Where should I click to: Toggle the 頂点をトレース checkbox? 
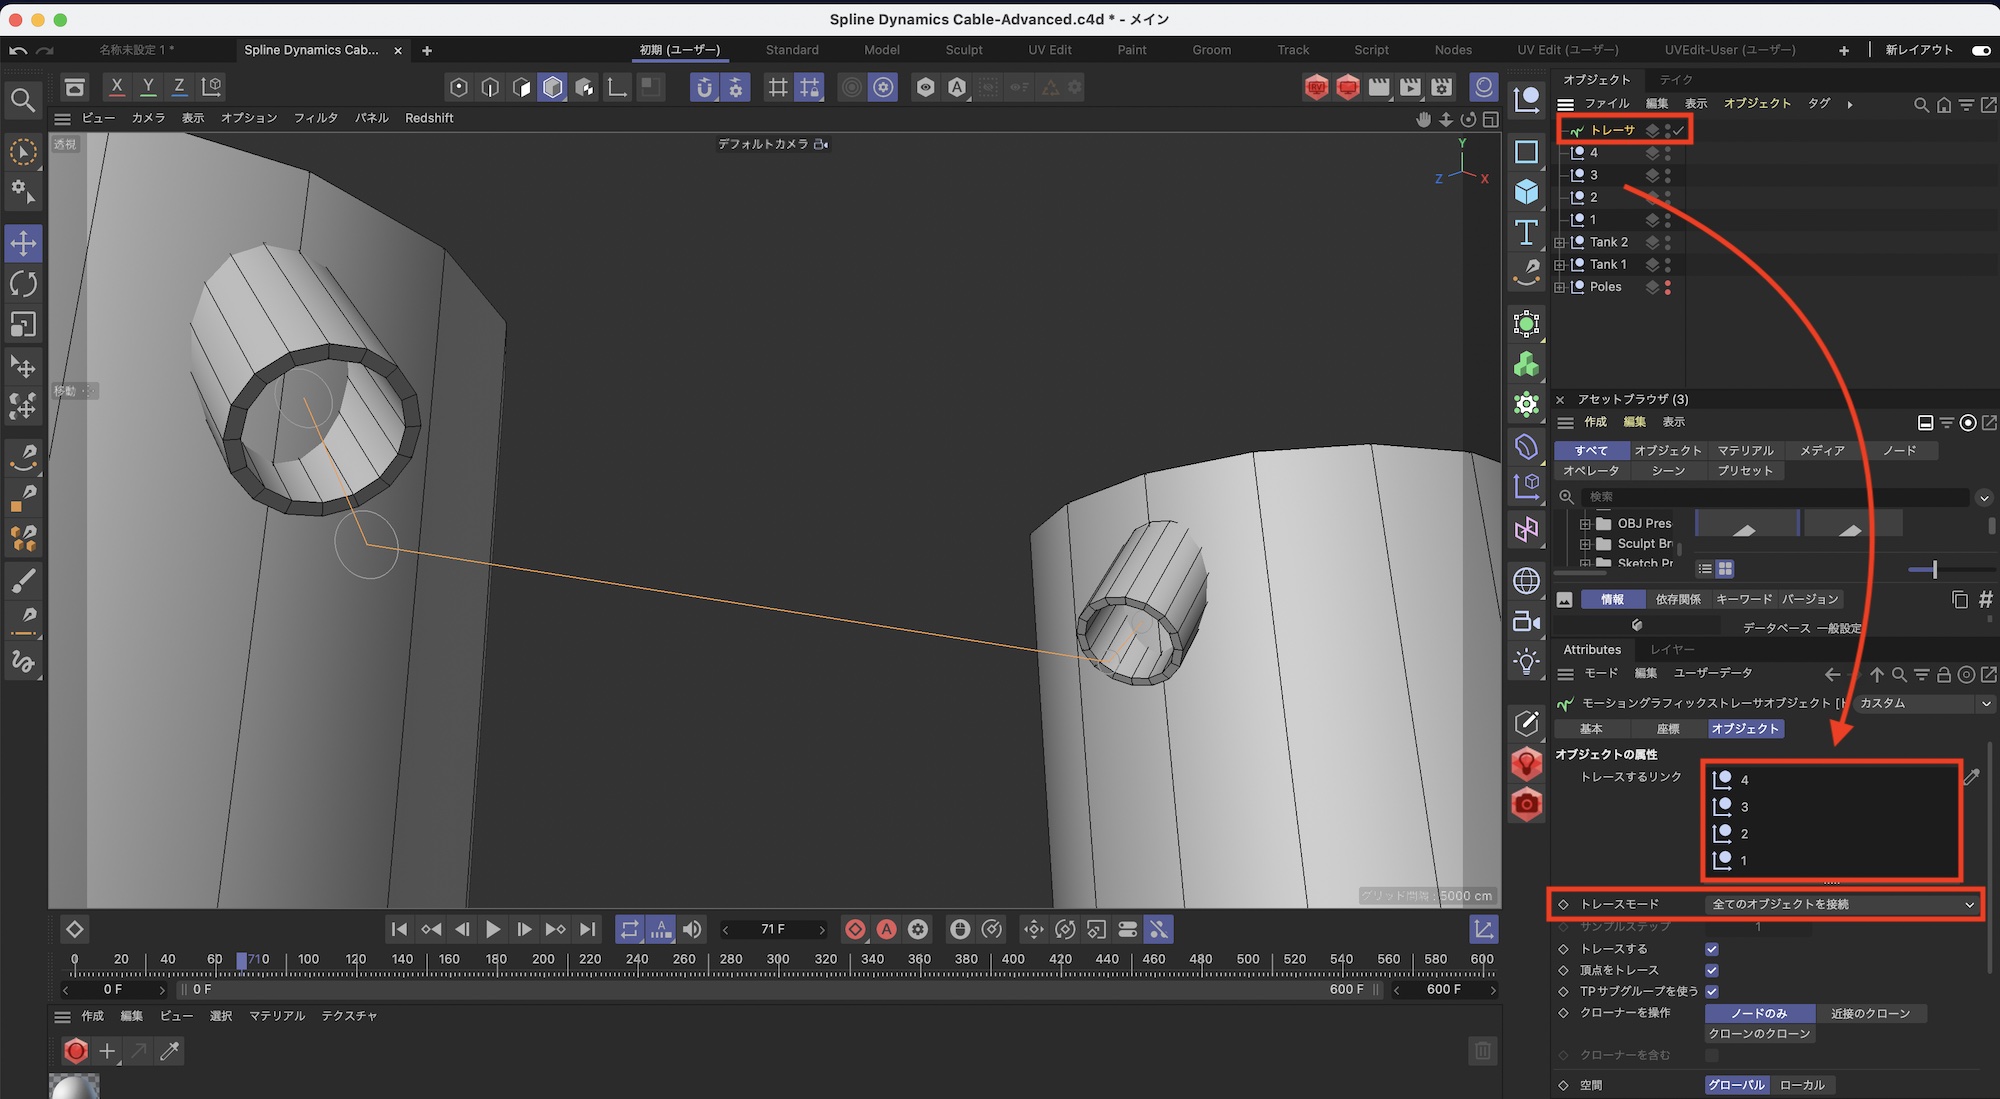[1712, 970]
